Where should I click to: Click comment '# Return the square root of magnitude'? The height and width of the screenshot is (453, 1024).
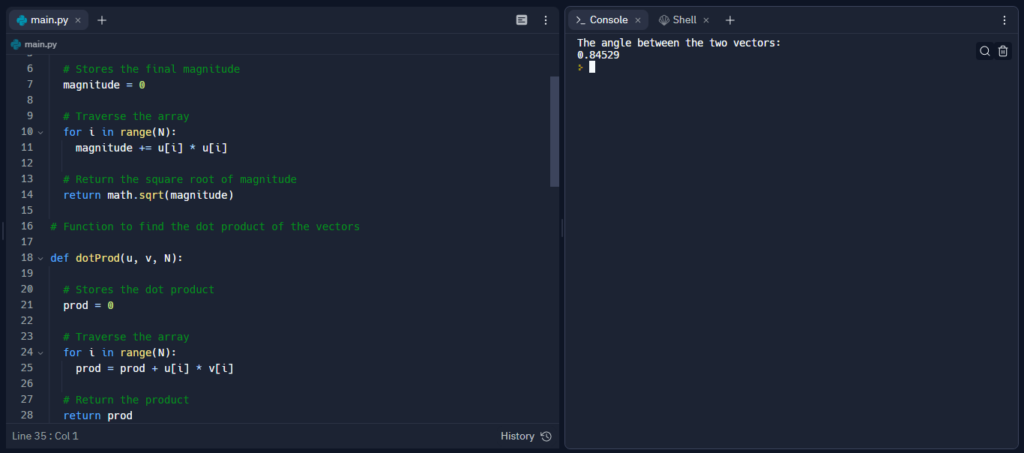[180, 179]
